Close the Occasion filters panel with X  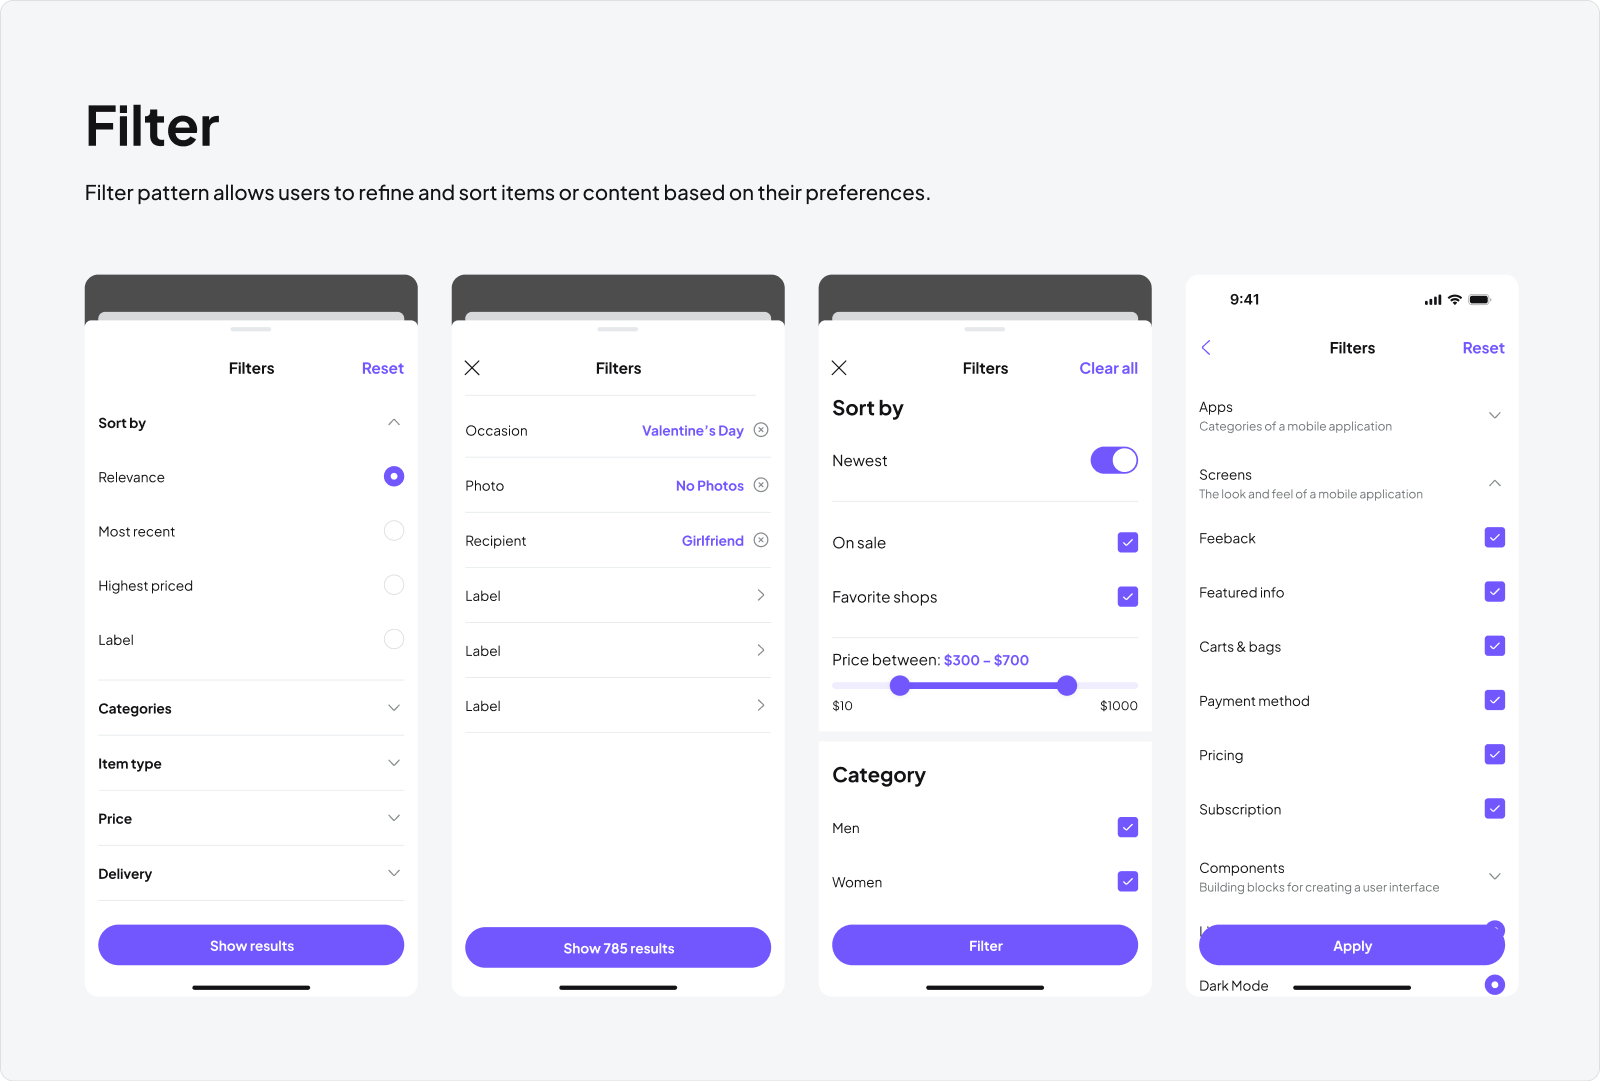click(472, 368)
